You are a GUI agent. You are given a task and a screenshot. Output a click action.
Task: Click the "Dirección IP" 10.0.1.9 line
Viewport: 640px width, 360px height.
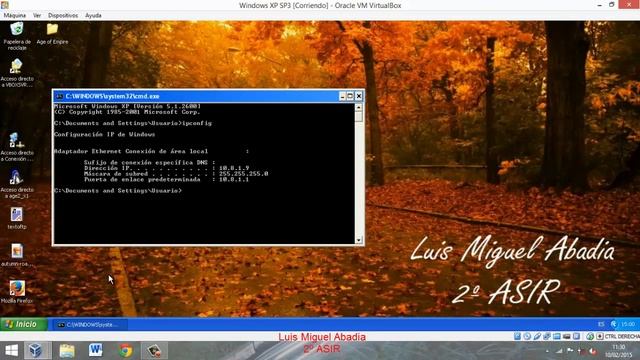(167, 168)
